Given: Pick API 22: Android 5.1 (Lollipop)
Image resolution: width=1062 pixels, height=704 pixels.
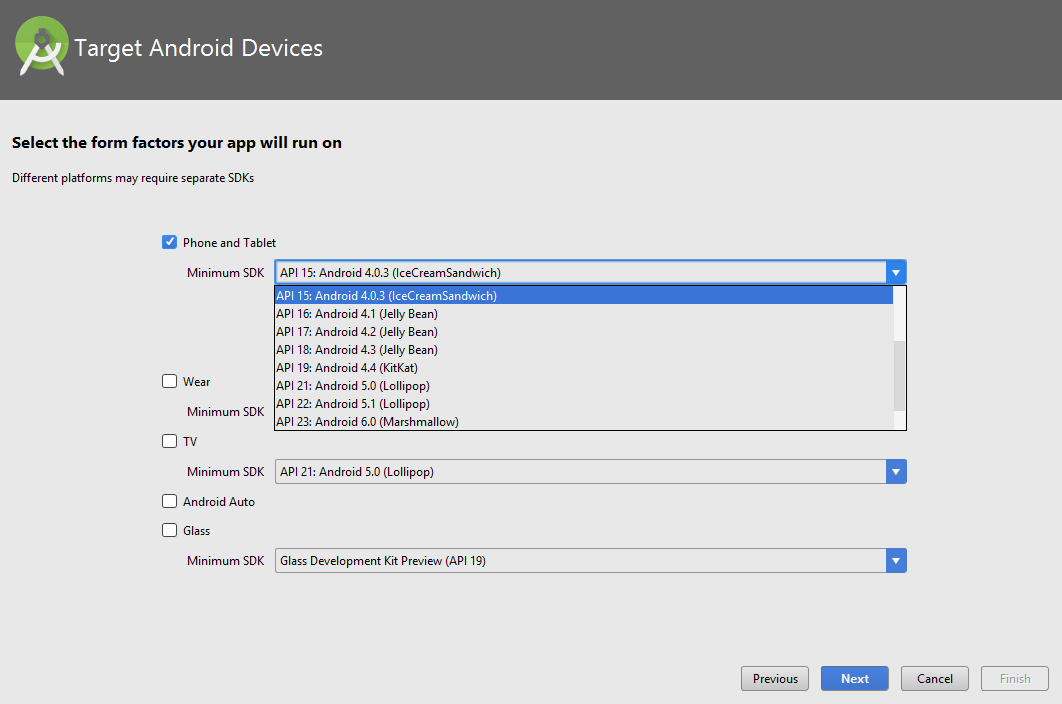Looking at the screenshot, I should pyautogui.click(x=584, y=403).
